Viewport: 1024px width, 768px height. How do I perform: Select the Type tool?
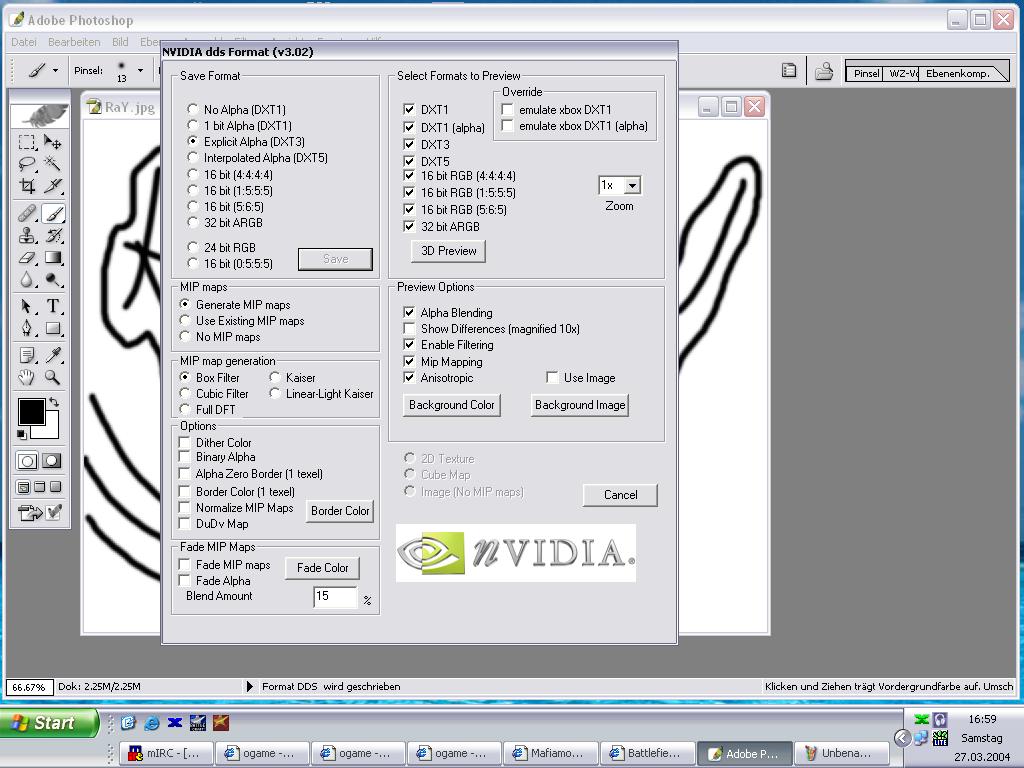[x=53, y=306]
